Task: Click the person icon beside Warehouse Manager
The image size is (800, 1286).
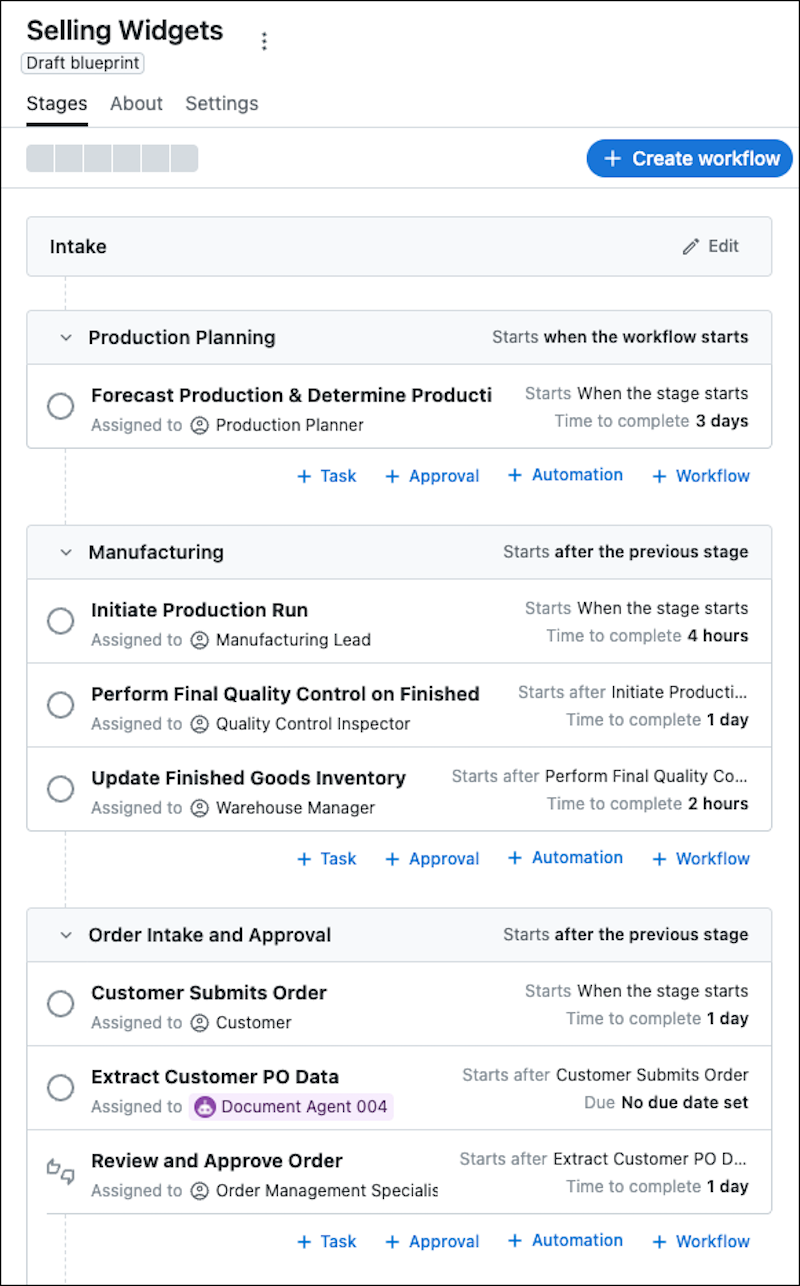Action: [200, 808]
